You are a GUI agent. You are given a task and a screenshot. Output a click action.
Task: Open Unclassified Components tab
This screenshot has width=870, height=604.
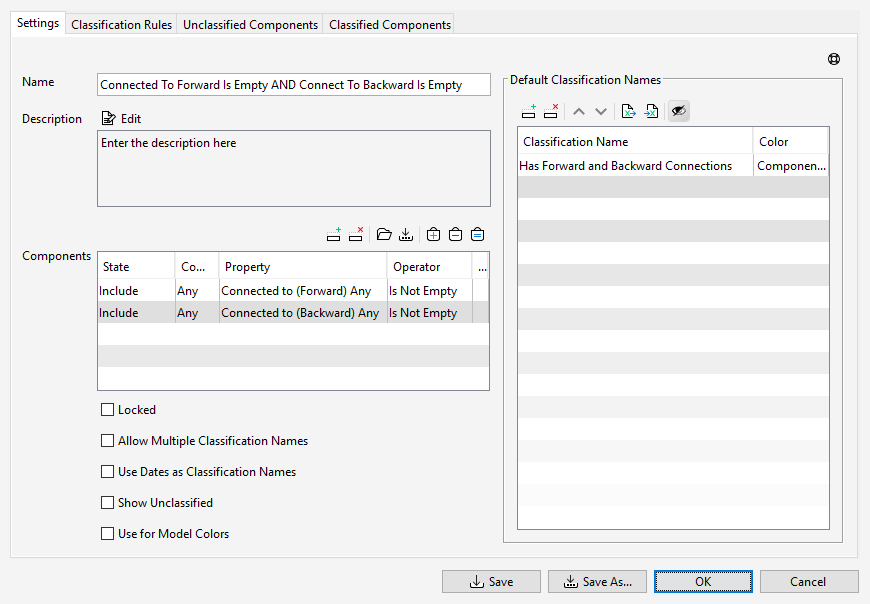tap(250, 25)
